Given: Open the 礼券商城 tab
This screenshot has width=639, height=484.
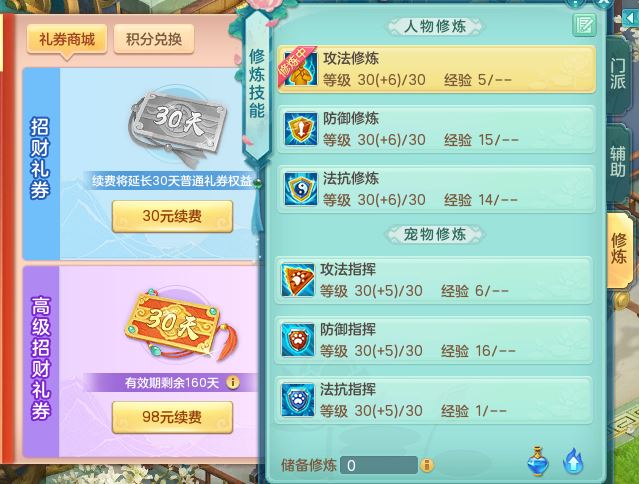Looking at the screenshot, I should (67, 39).
